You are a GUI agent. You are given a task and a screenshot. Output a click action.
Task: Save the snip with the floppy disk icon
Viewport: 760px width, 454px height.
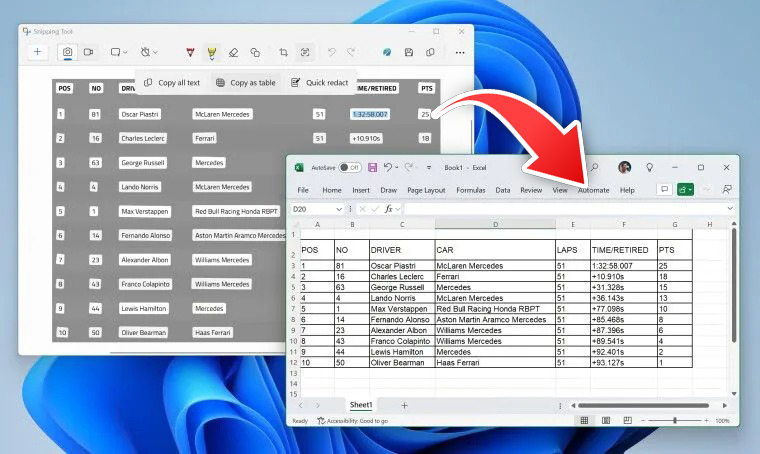409,52
